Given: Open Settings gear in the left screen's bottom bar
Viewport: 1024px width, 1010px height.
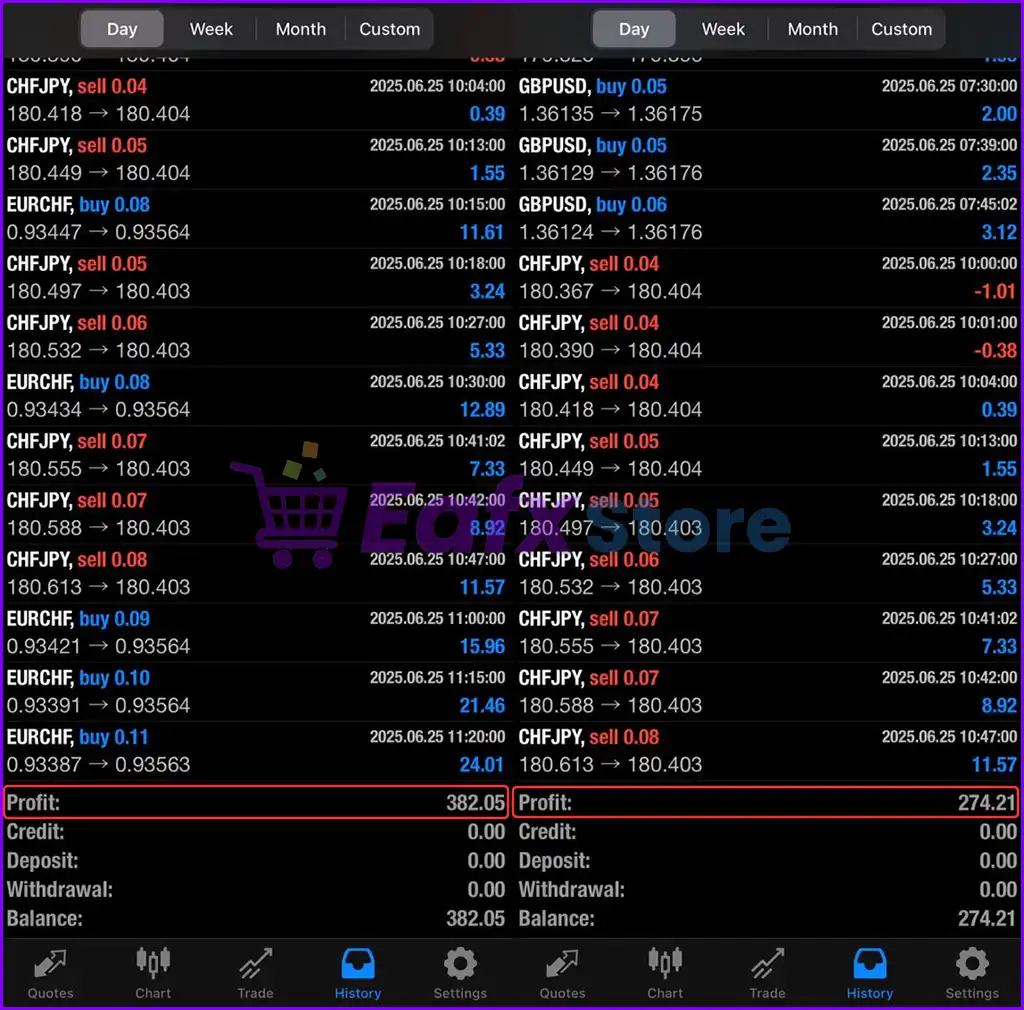Looking at the screenshot, I should click(x=460, y=973).
